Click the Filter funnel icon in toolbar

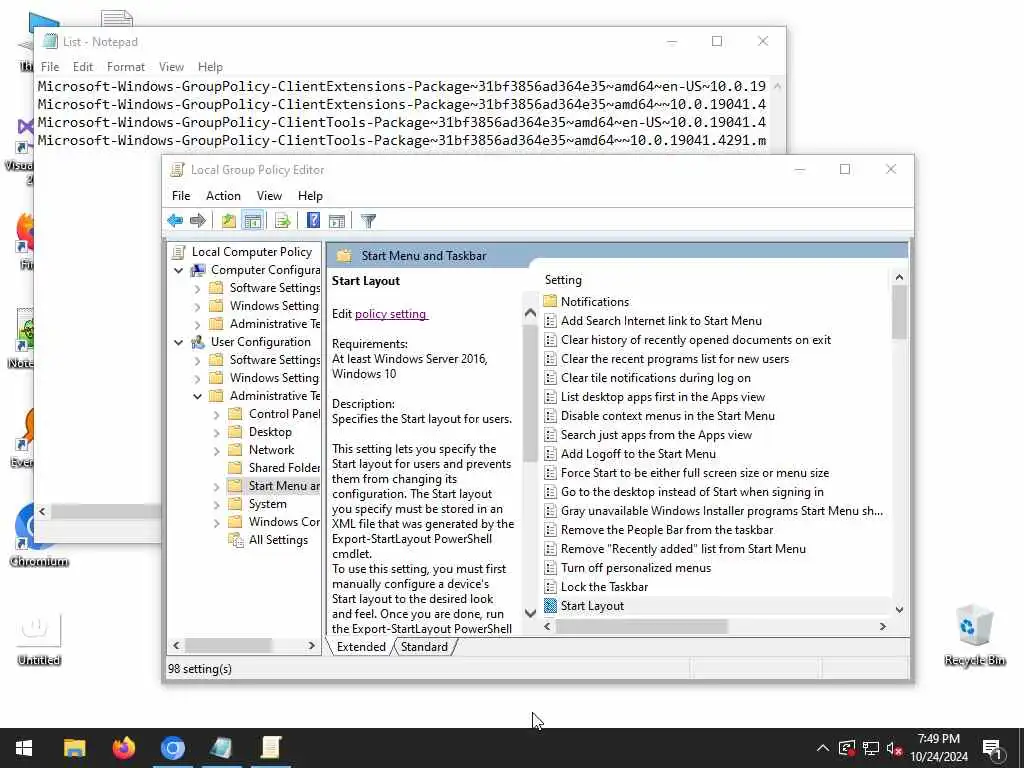[x=368, y=221]
